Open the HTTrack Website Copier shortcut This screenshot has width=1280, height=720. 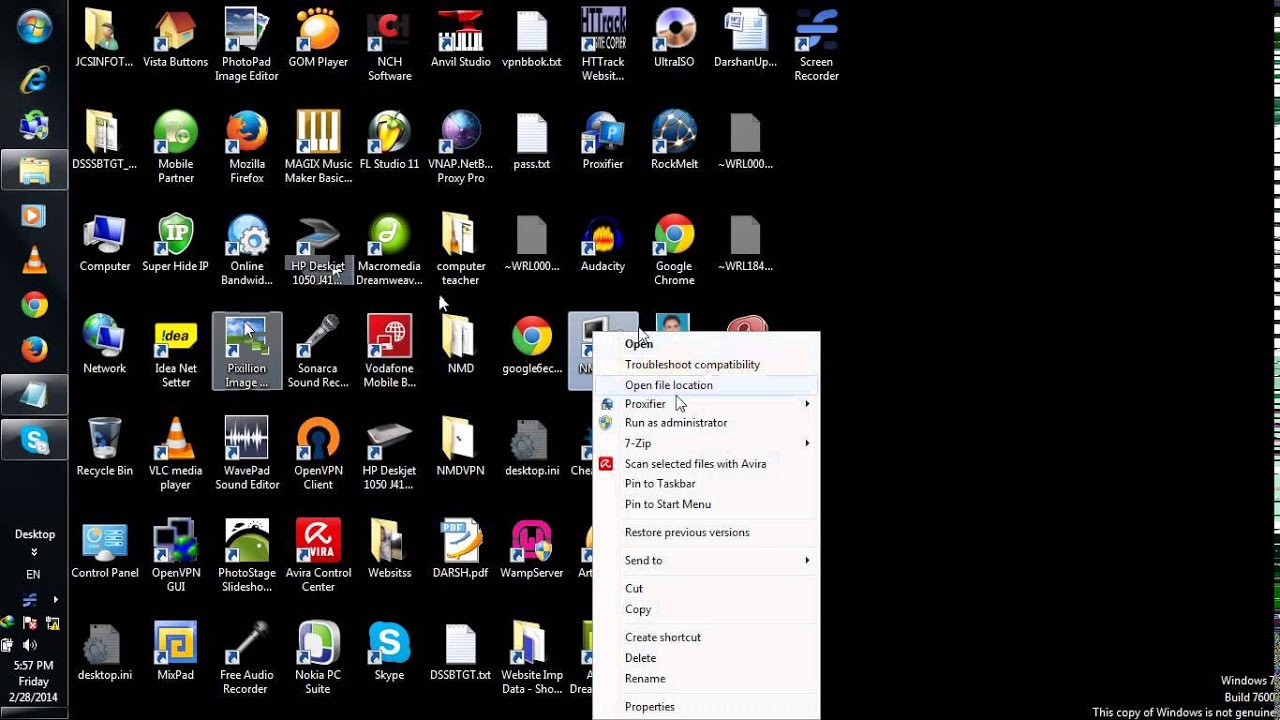pyautogui.click(x=603, y=45)
